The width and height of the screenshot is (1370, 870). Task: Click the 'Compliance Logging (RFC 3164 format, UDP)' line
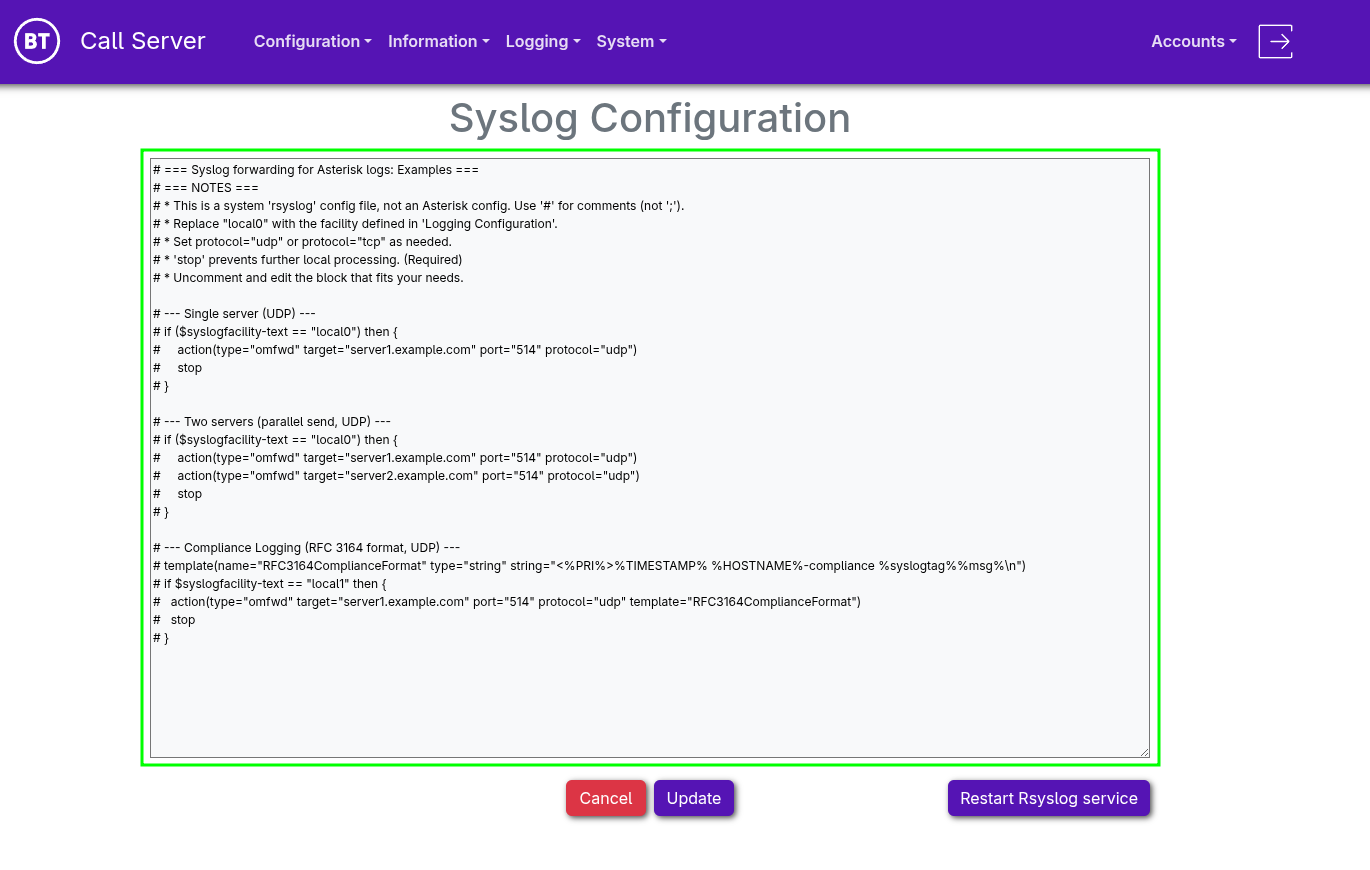pyautogui.click(x=306, y=548)
